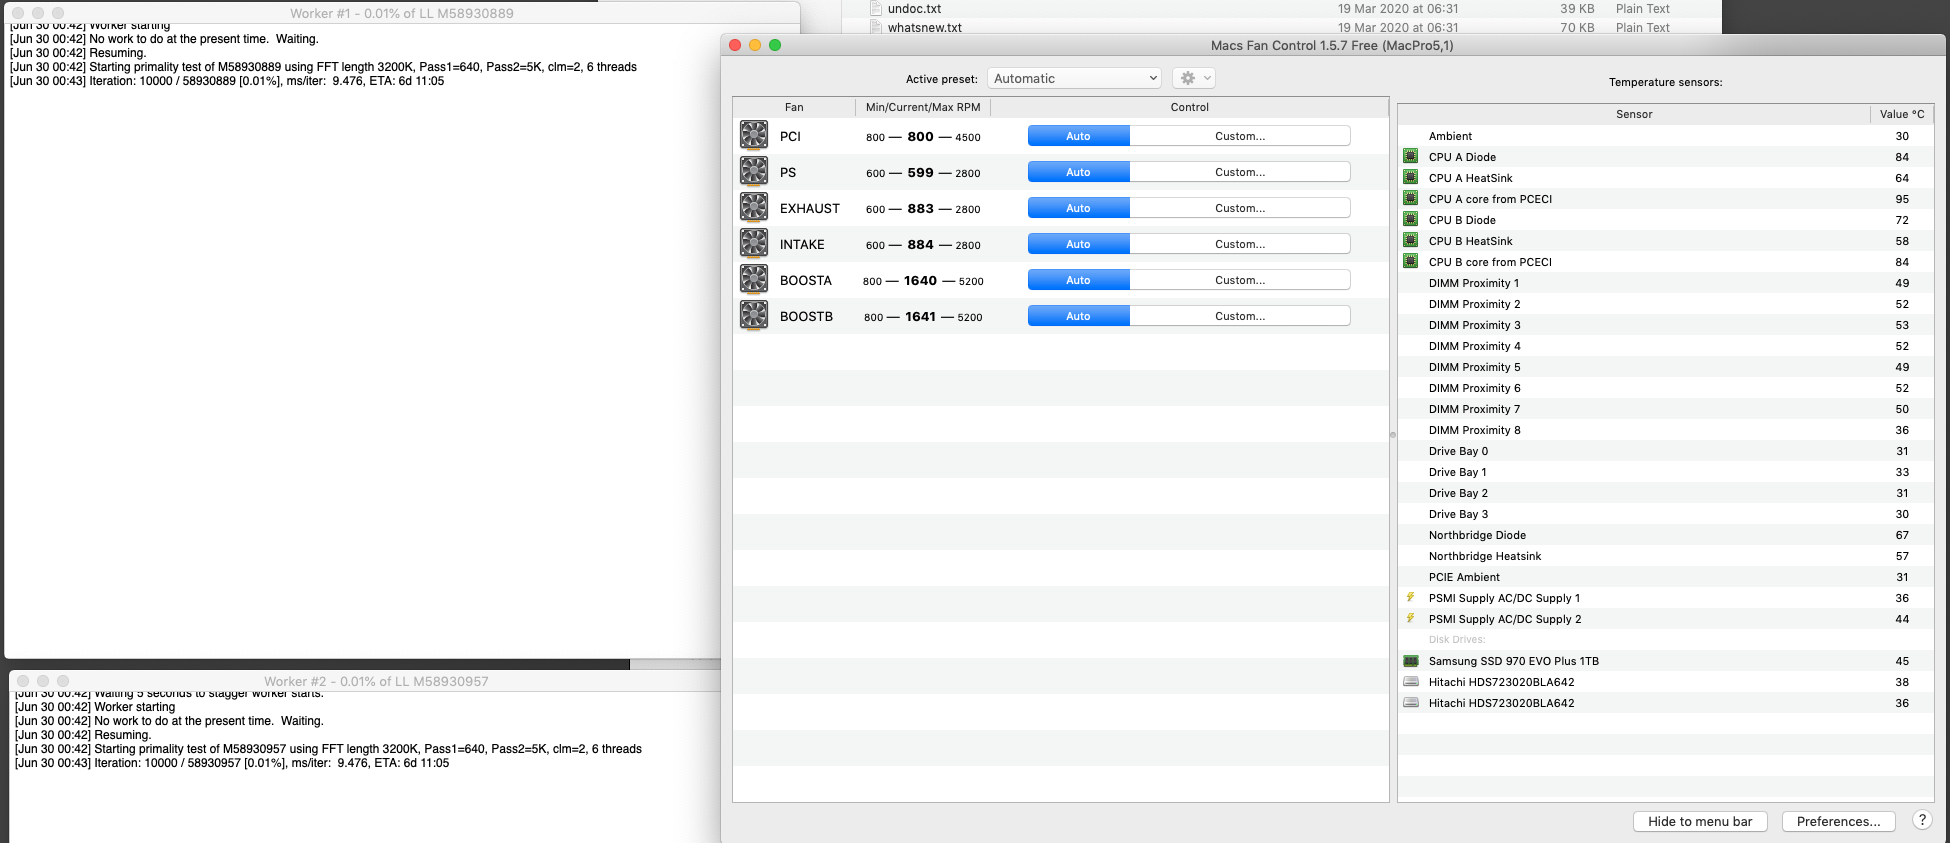
Task: Set BOOSTB fan to Auto
Action: point(1078,316)
